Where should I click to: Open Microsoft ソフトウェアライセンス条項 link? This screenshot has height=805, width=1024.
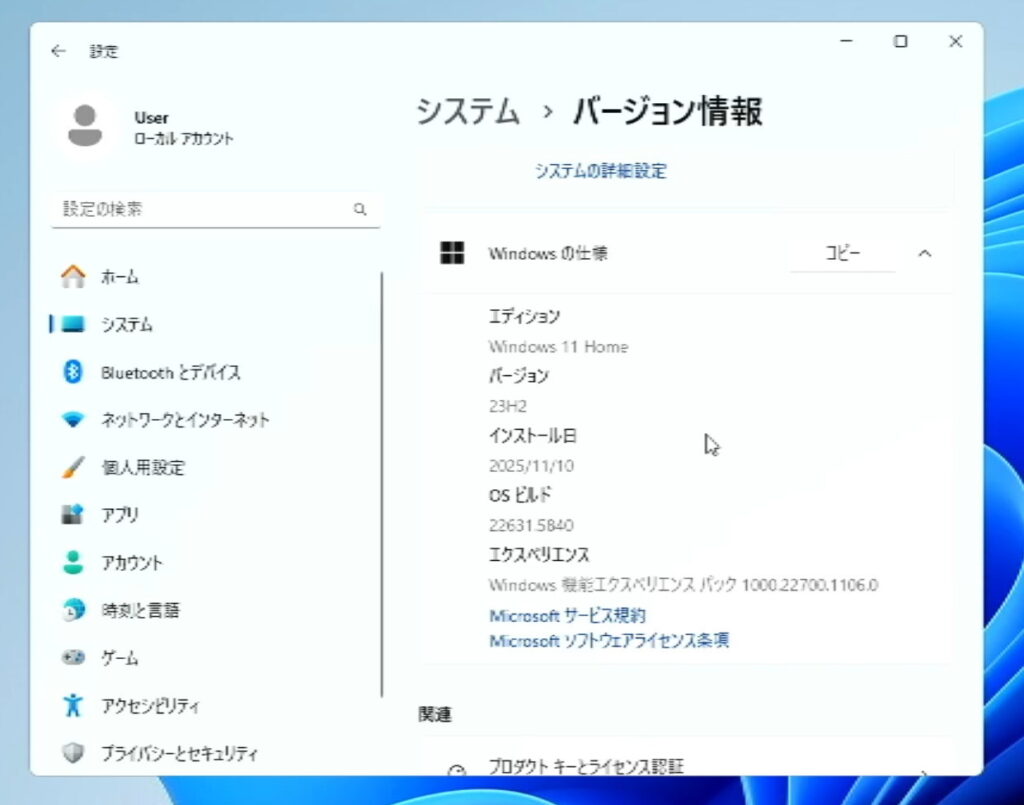tap(608, 640)
